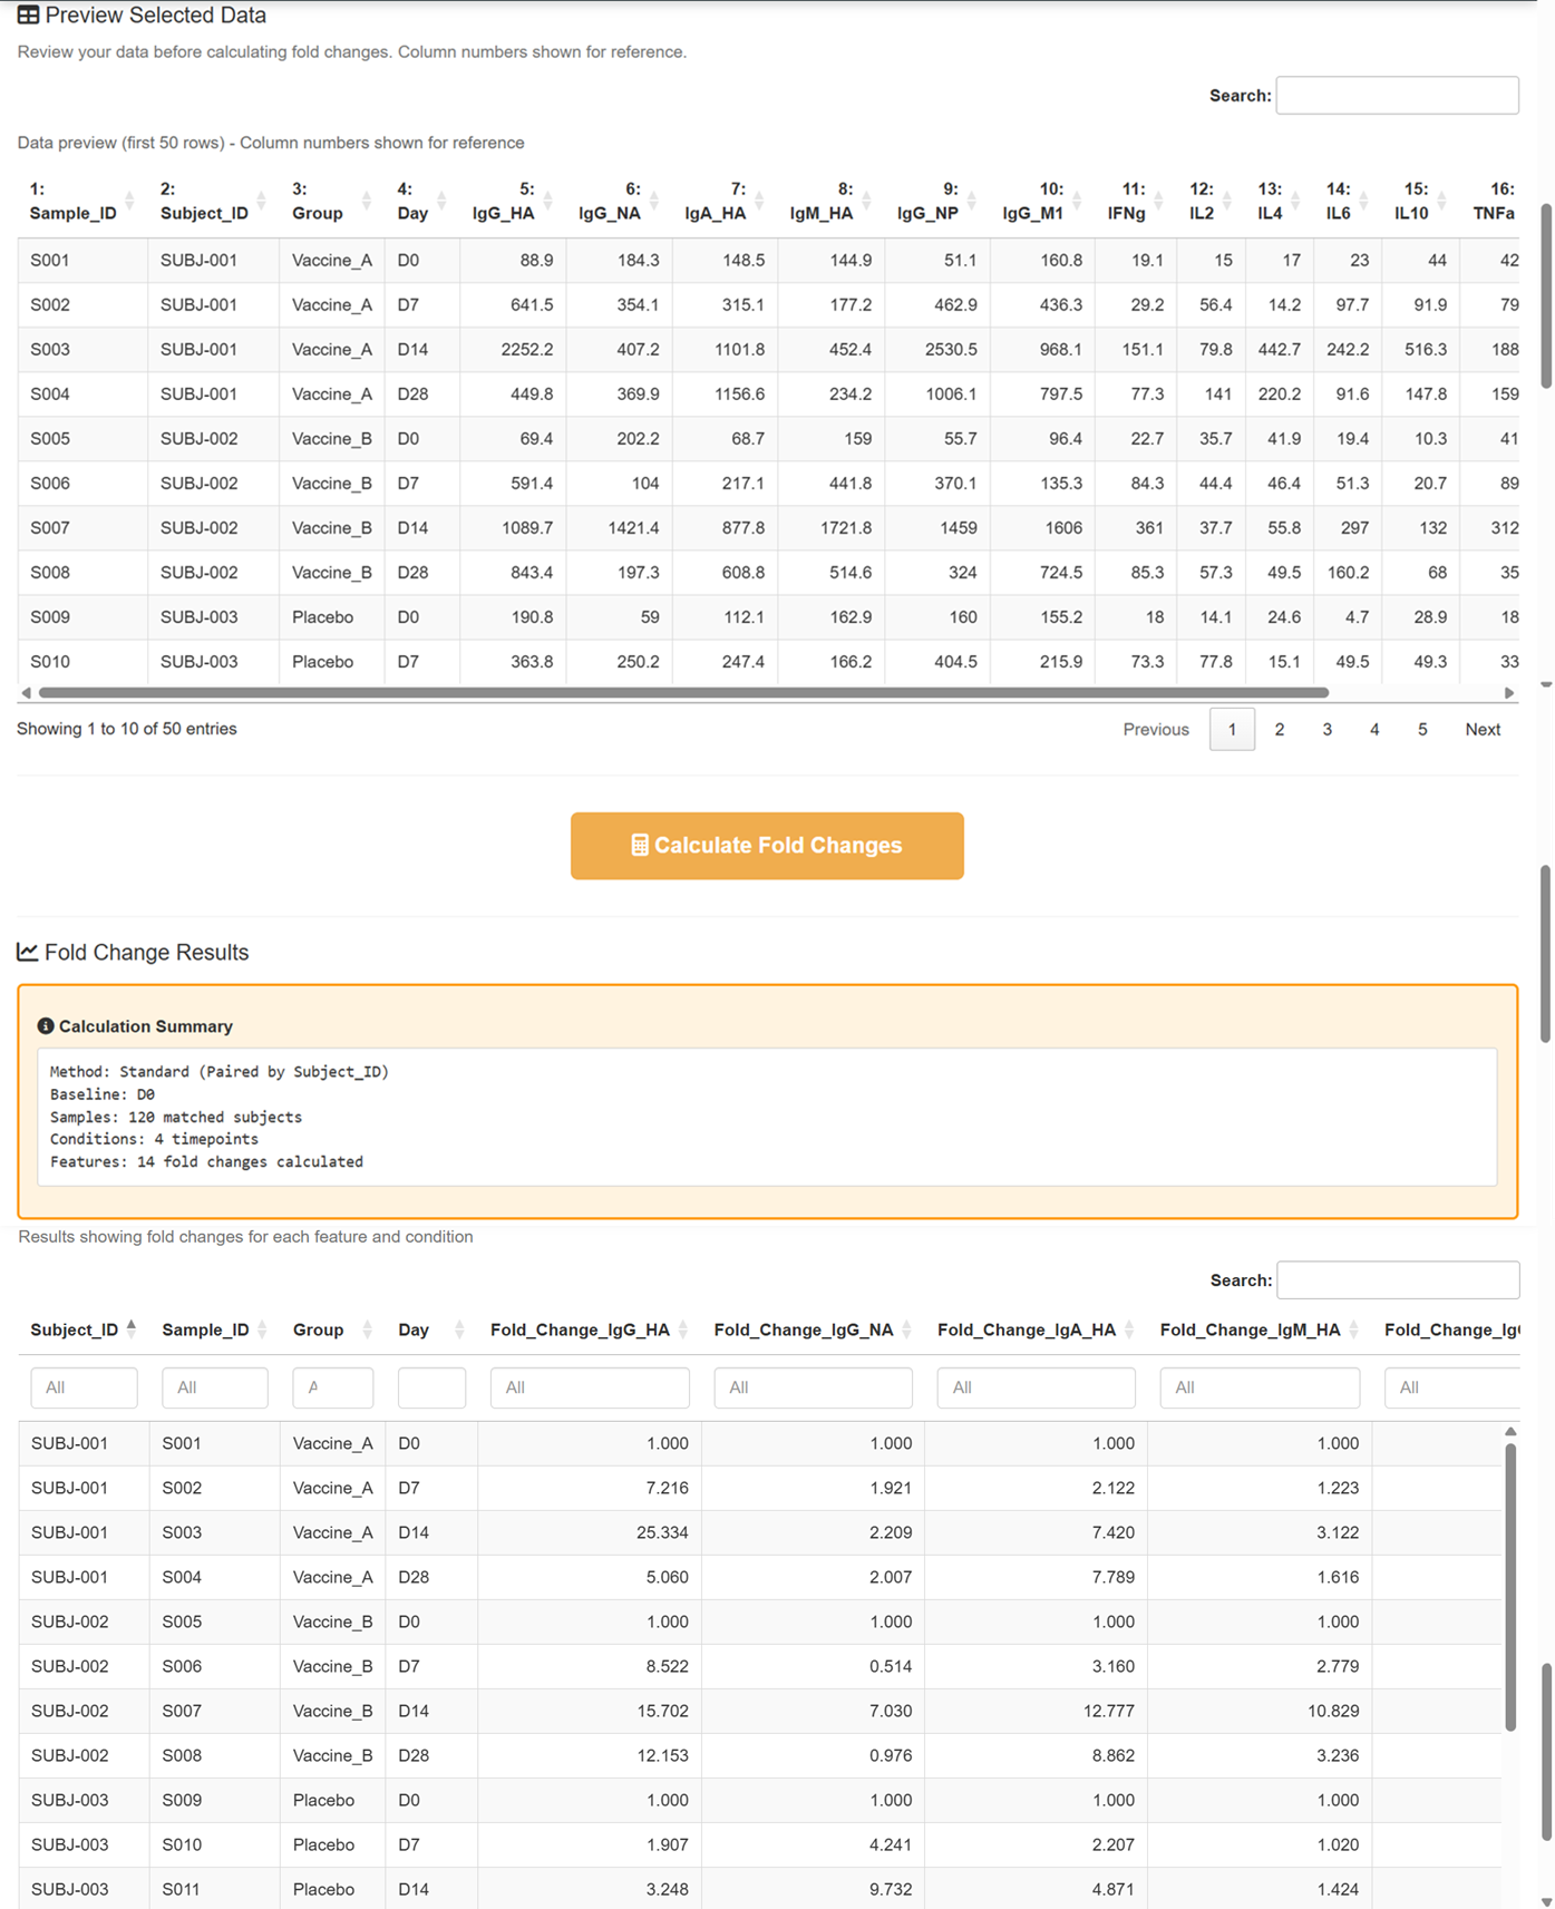Filter the Fold_Change_IgM_HA column
Viewport: 1555px width, 1909px height.
coord(1260,1387)
